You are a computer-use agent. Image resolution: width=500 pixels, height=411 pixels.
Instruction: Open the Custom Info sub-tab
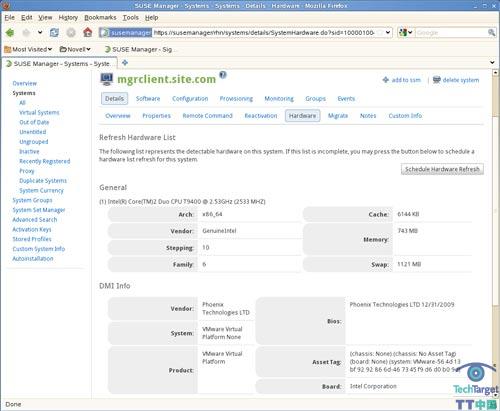tap(405, 116)
